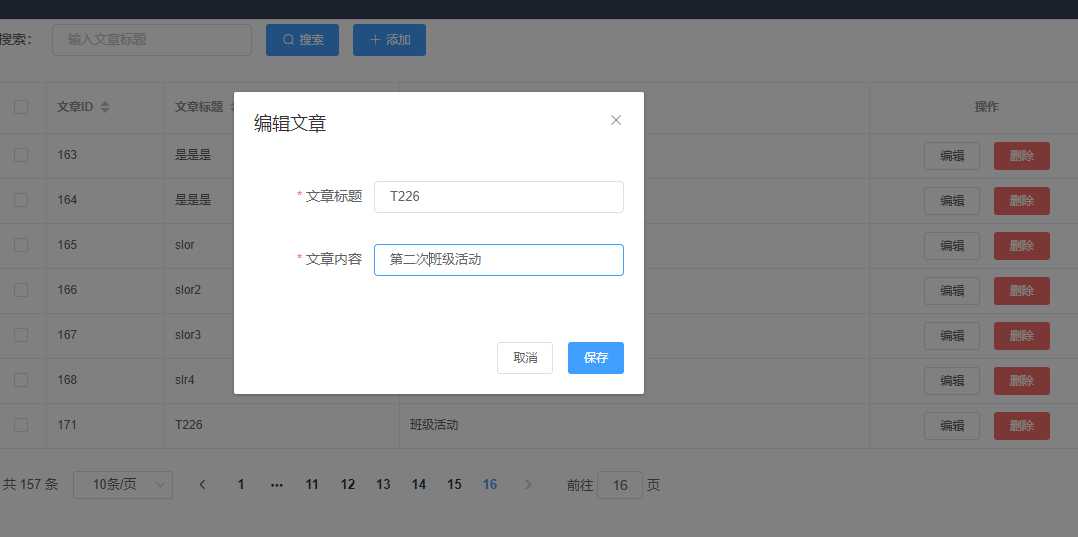1078x537 pixels.
Task: Click the 取消 button in dialog
Action: pos(525,358)
